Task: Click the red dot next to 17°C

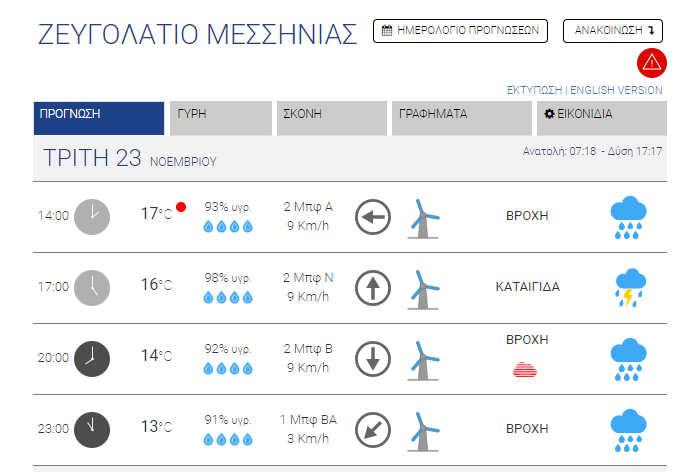Action: click(181, 207)
